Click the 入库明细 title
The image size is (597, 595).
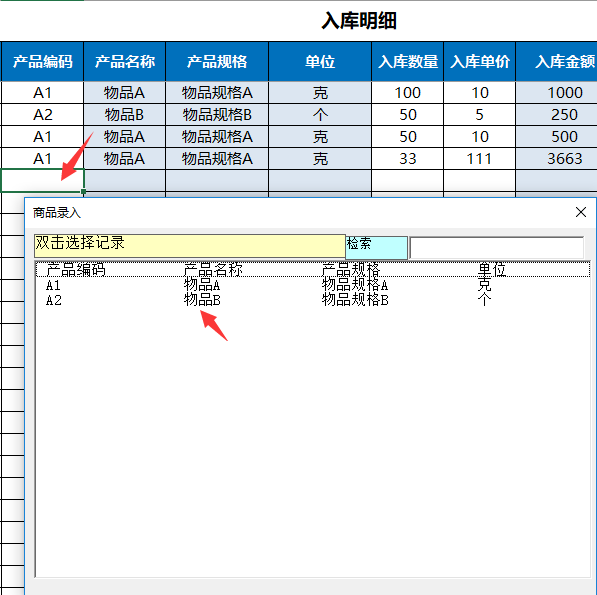click(x=359, y=21)
